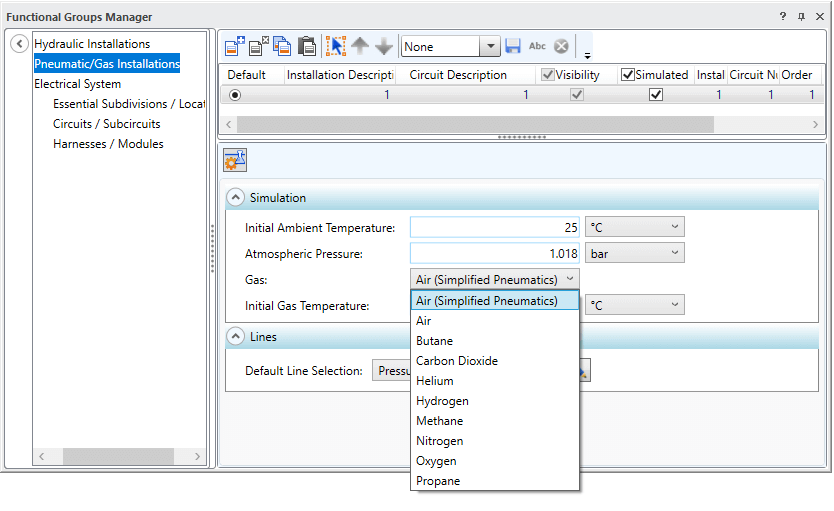834x511 pixels.
Task: Click the gray X cancel icon
Action: (561, 46)
